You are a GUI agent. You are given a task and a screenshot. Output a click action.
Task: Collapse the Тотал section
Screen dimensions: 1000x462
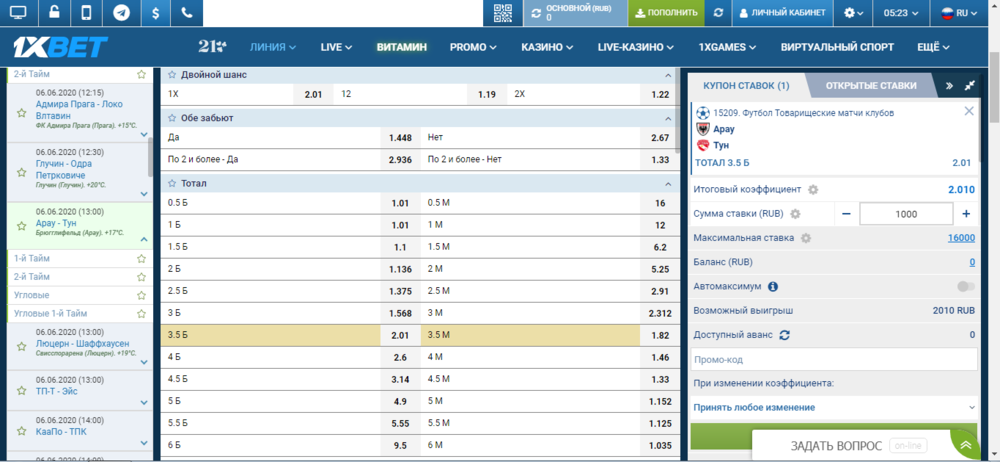(668, 184)
